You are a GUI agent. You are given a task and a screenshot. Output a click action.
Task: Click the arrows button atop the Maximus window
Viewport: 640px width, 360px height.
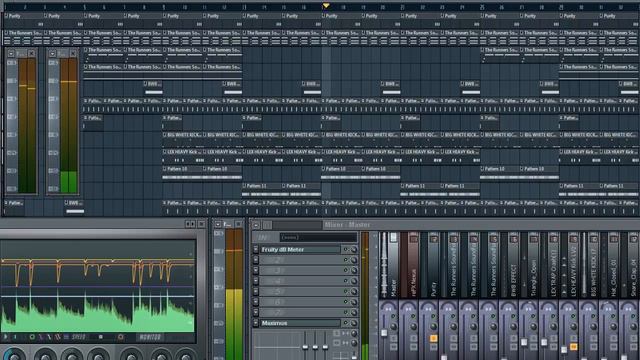pos(190,224)
